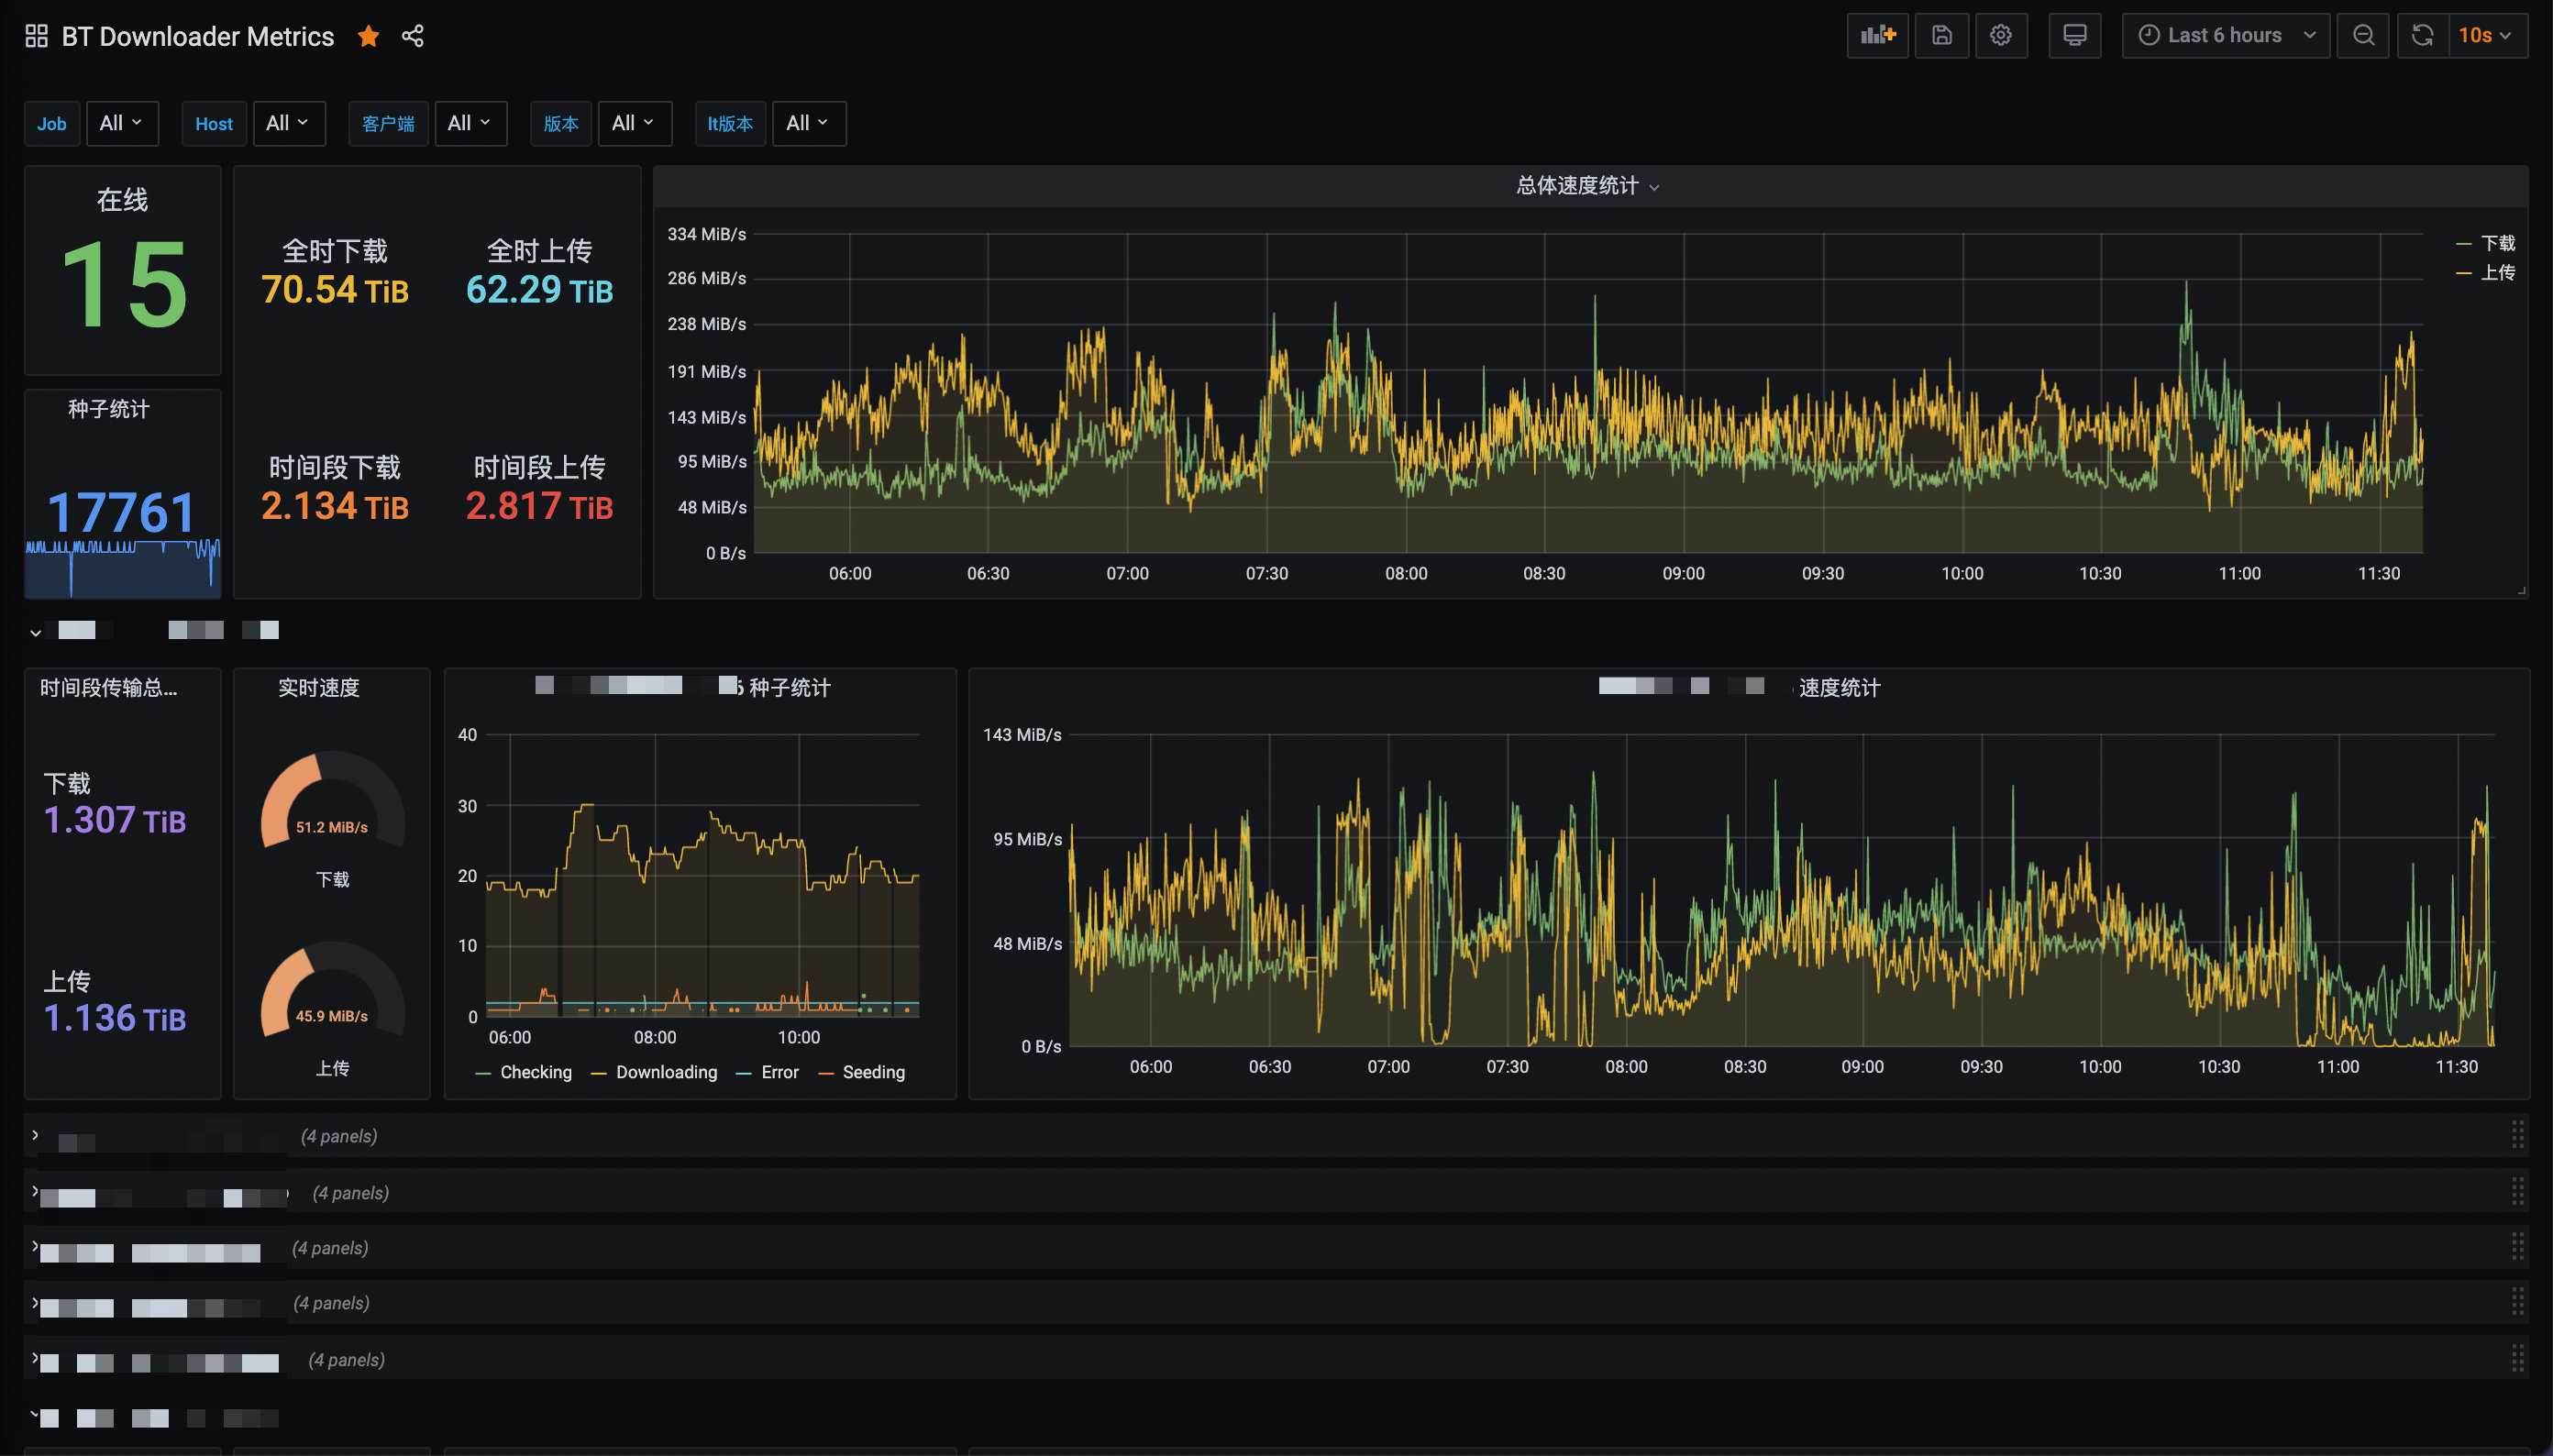This screenshot has width=2553, height=1456.
Task: Expand the first collapsed 4-panels row
Action: [36, 1135]
